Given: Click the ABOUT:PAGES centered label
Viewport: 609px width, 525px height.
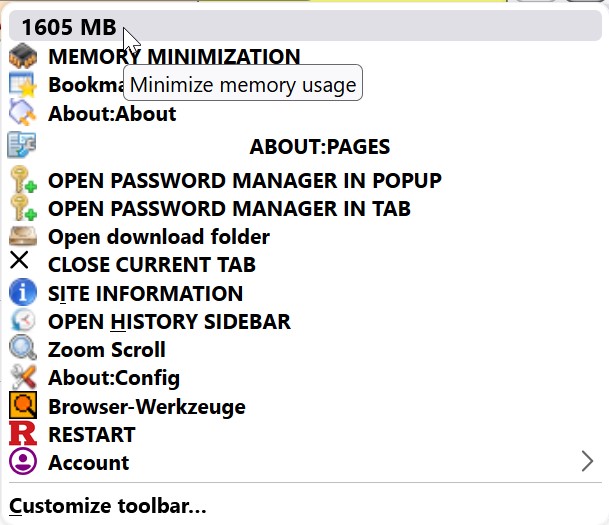Looking at the screenshot, I should [x=319, y=147].
